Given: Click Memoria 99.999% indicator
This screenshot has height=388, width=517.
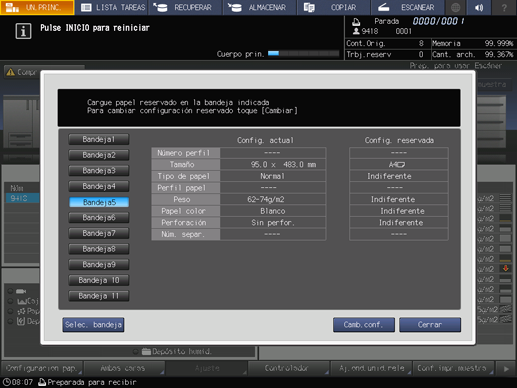Looking at the screenshot, I should 473,43.
